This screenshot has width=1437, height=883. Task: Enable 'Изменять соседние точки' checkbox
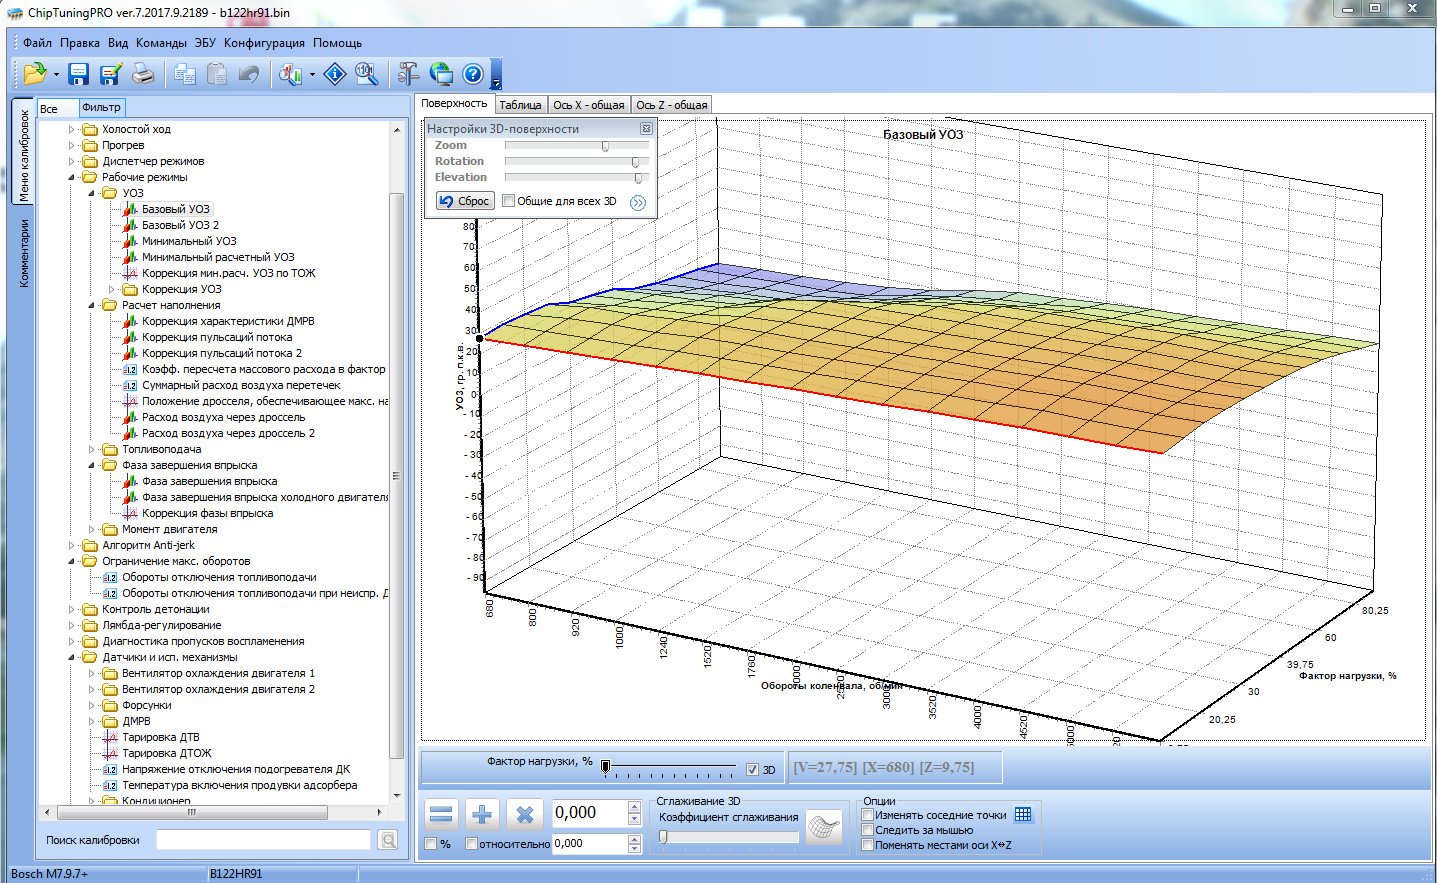click(868, 815)
